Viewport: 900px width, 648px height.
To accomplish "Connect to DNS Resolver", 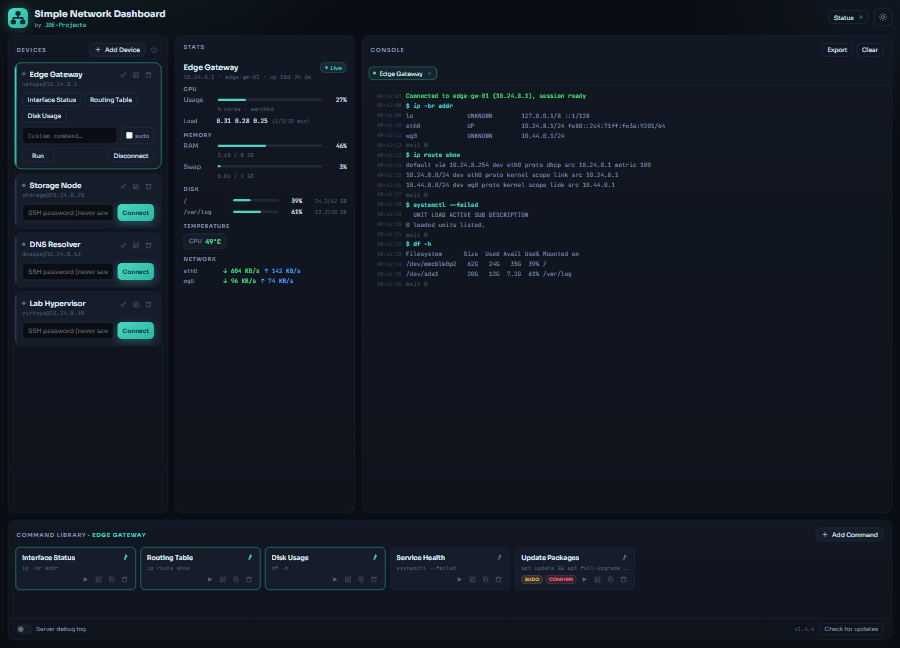I will click(x=135, y=272).
